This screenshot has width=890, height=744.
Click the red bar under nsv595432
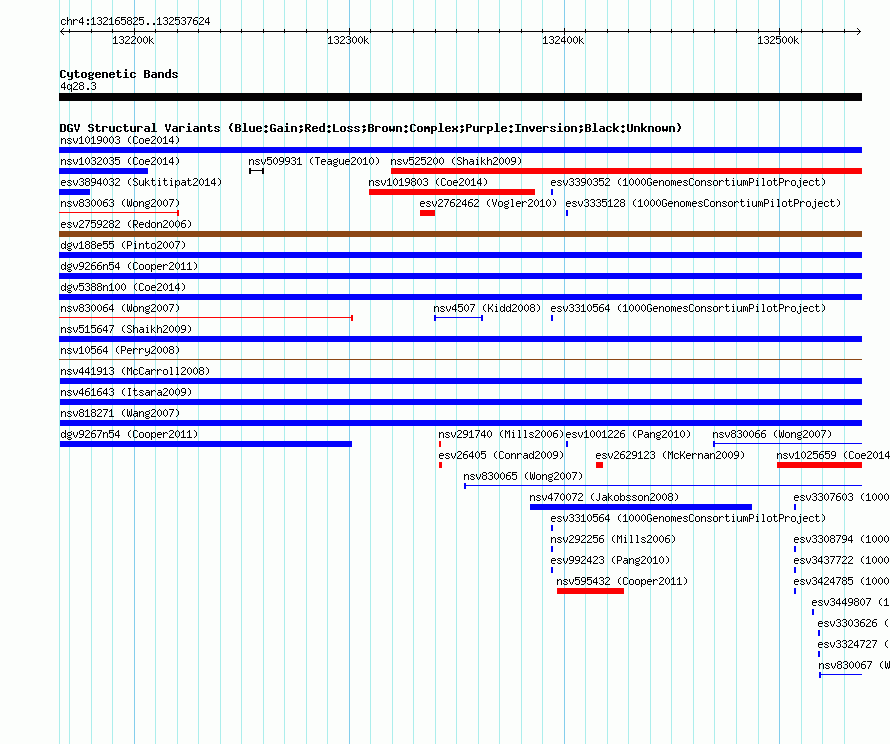point(590,591)
